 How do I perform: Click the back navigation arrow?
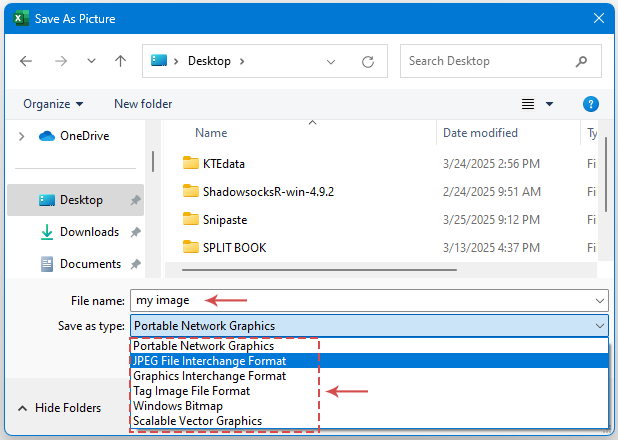click(26, 61)
